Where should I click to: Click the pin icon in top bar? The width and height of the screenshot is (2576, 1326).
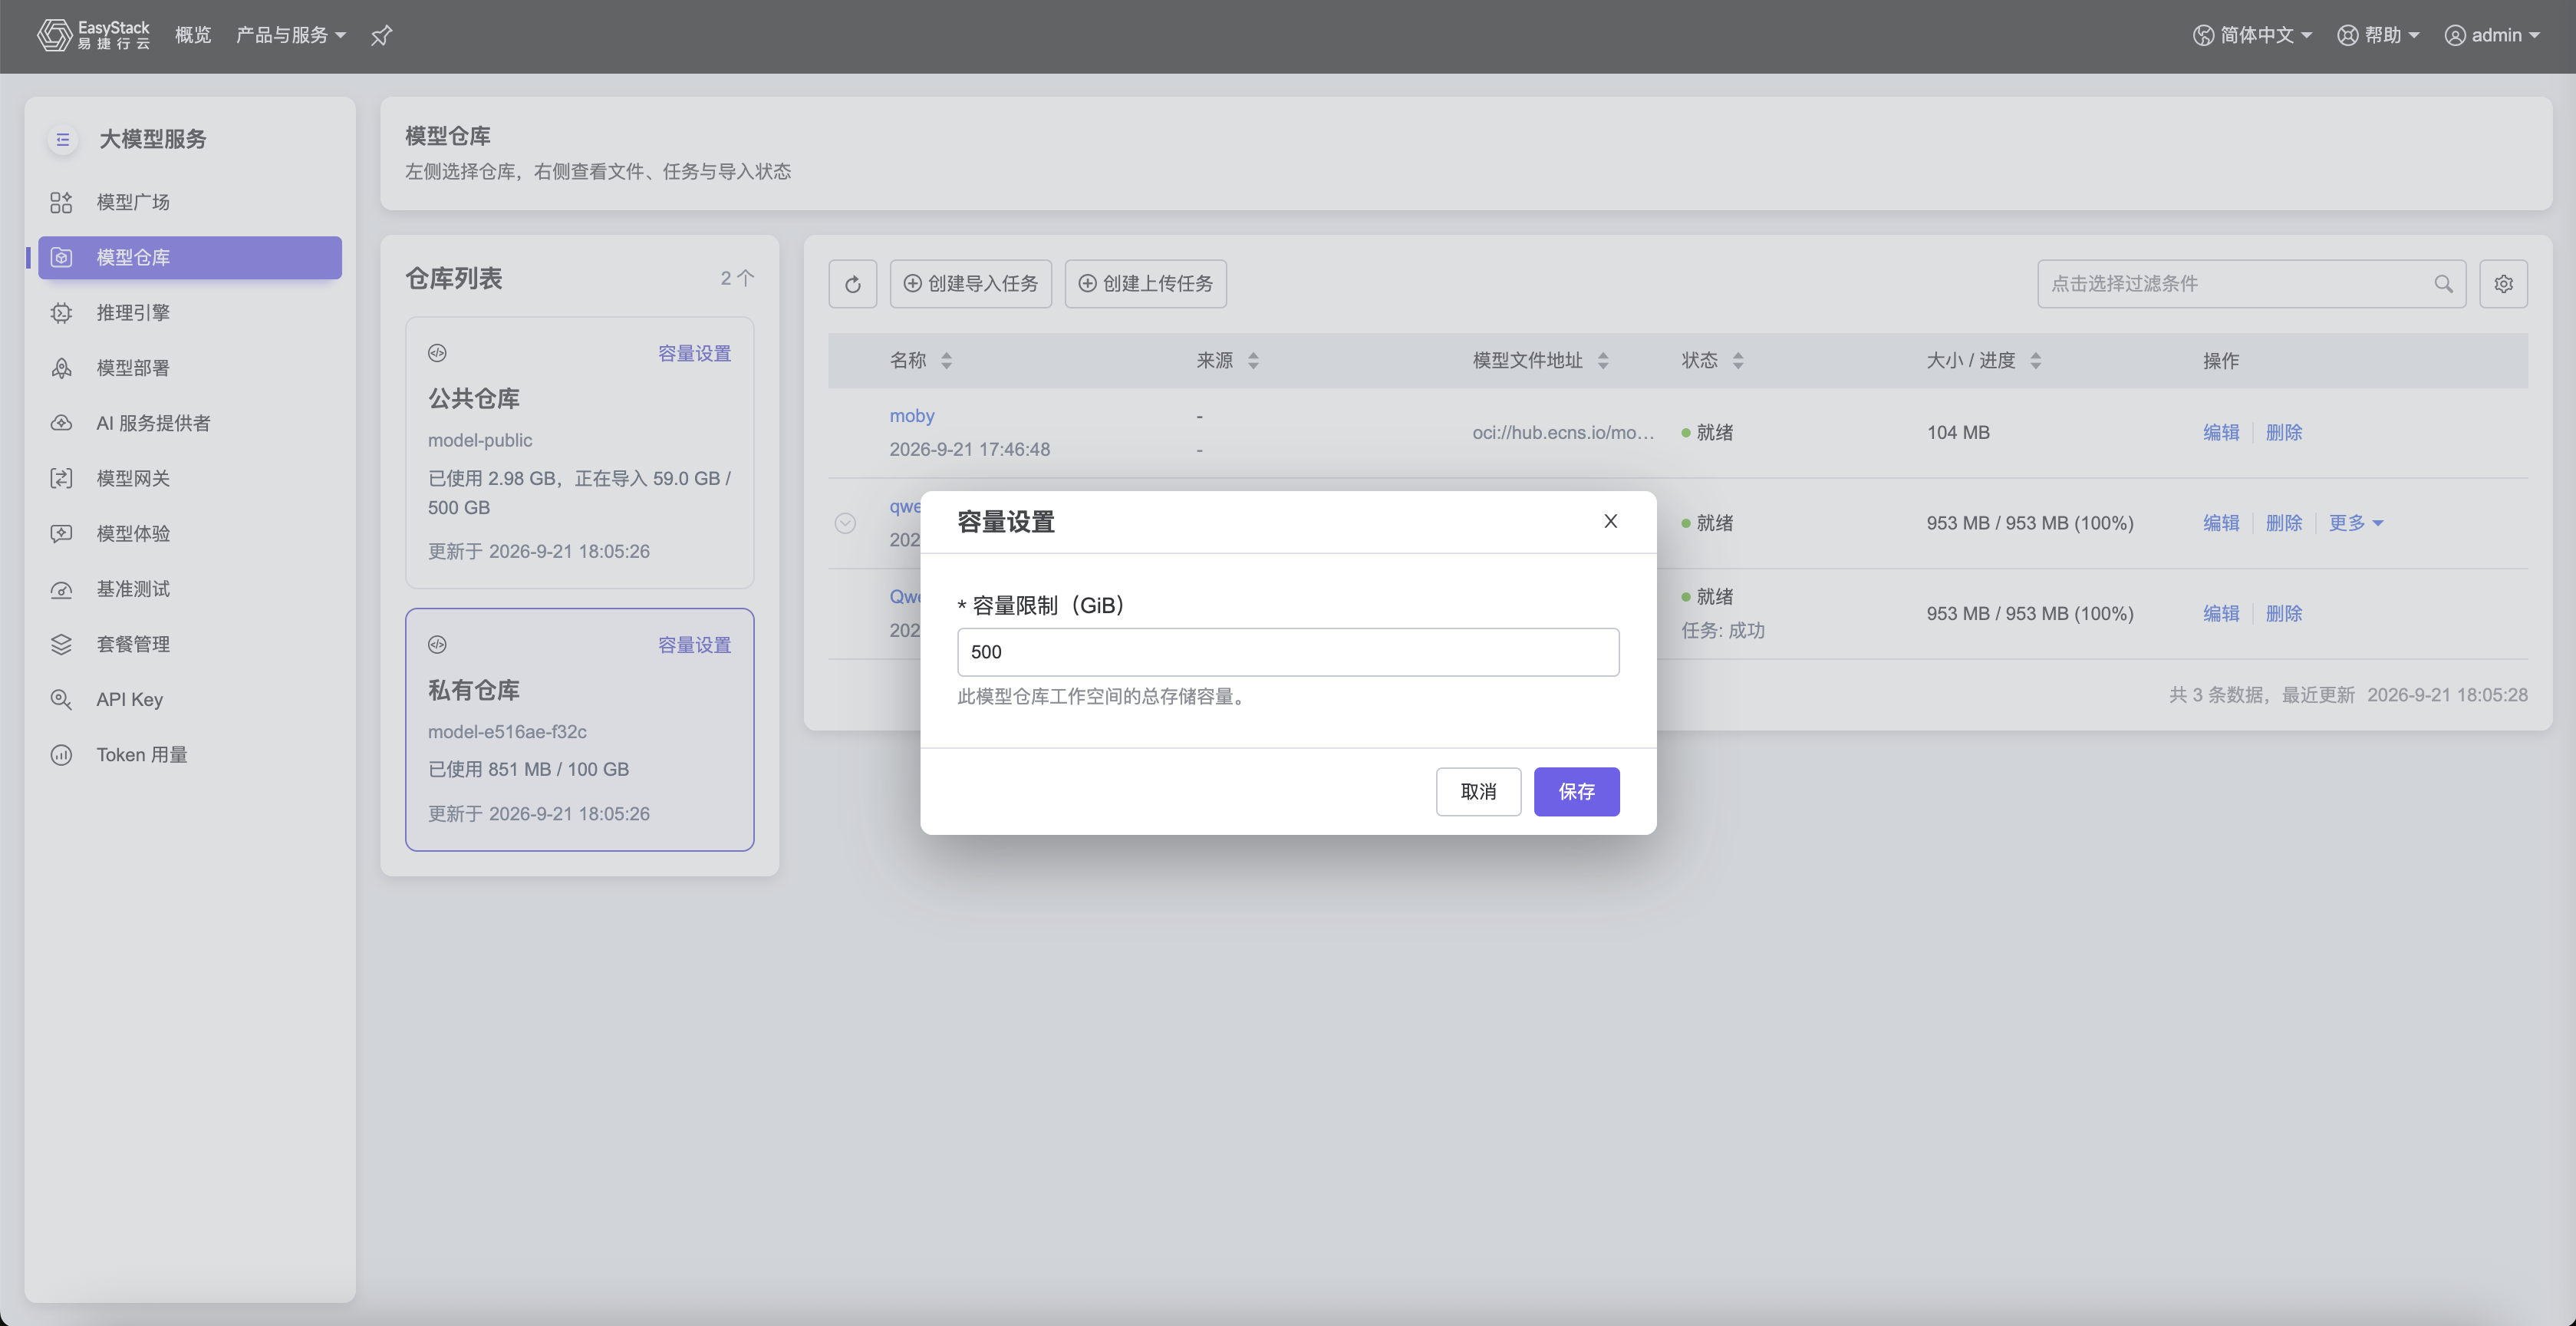tap(381, 36)
